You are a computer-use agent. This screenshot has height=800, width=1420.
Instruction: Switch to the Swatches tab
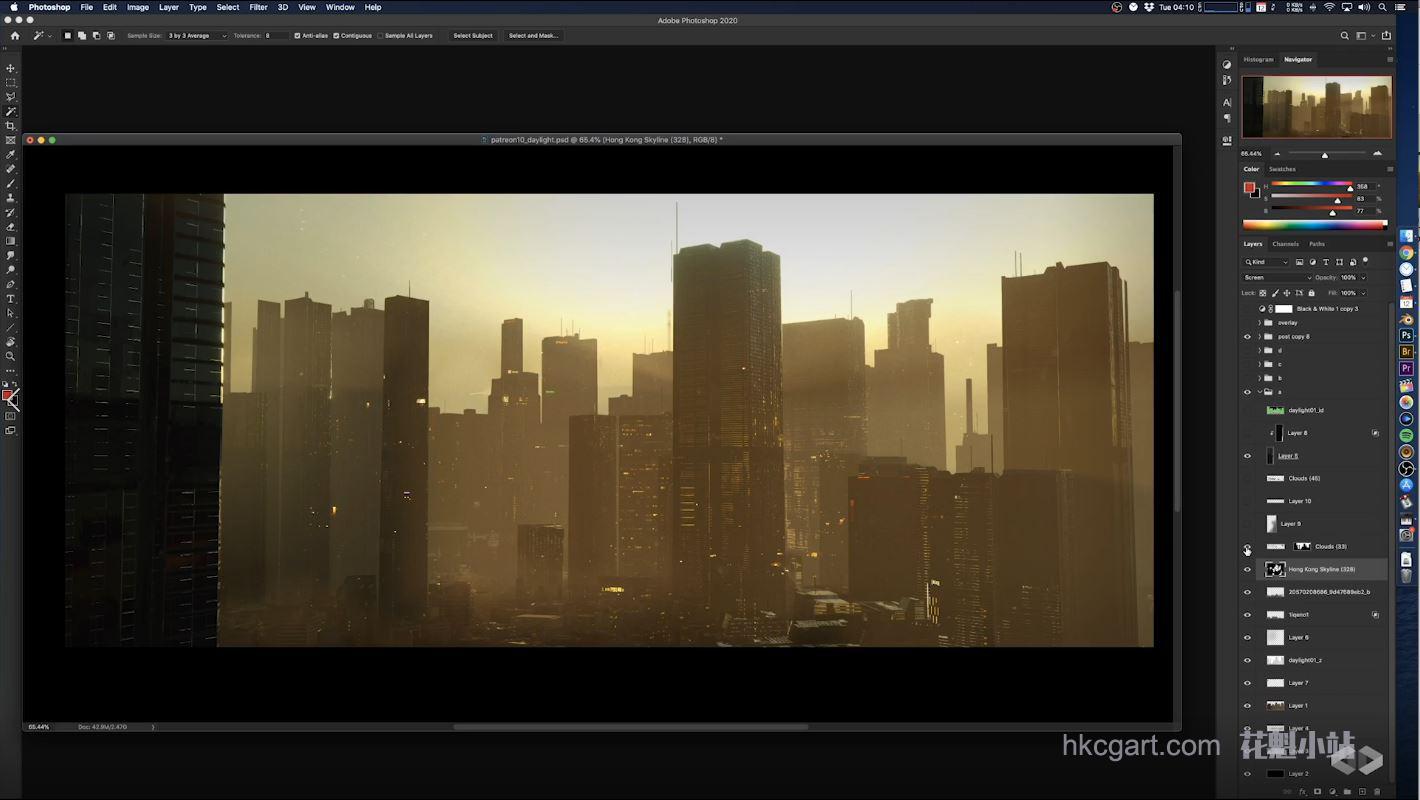point(1282,169)
